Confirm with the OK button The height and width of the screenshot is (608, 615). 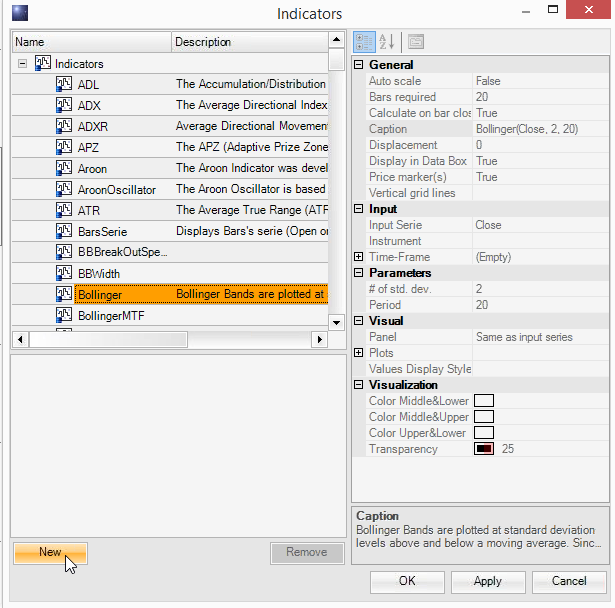(x=407, y=581)
